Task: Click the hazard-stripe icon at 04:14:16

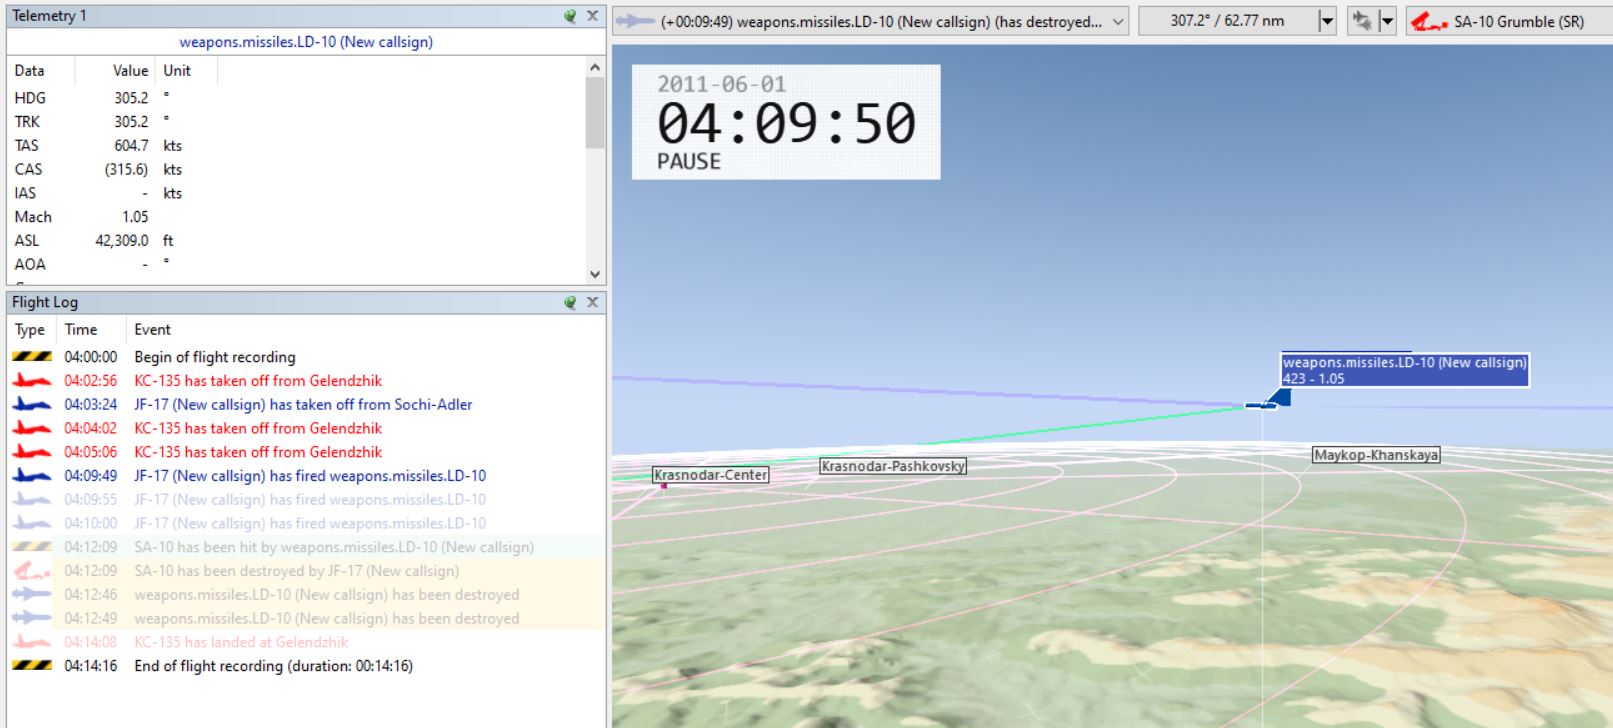Action: (32, 666)
